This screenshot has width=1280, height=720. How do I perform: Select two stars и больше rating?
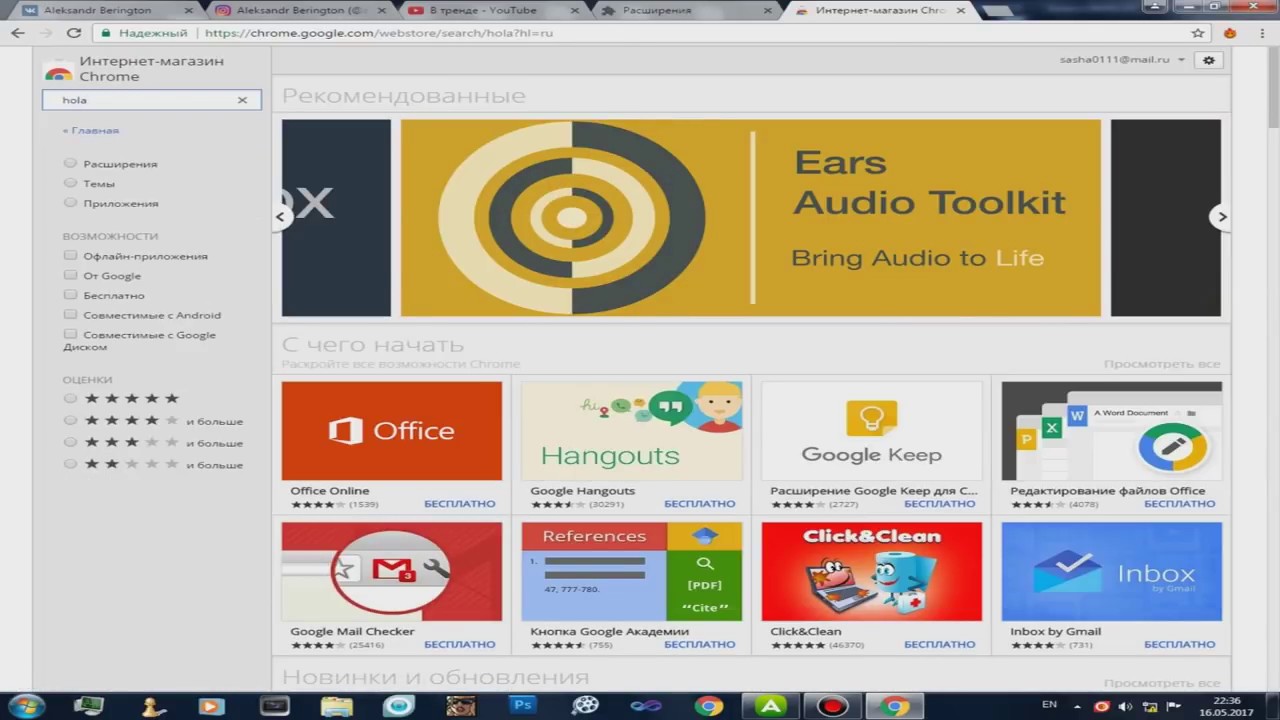click(x=70, y=465)
